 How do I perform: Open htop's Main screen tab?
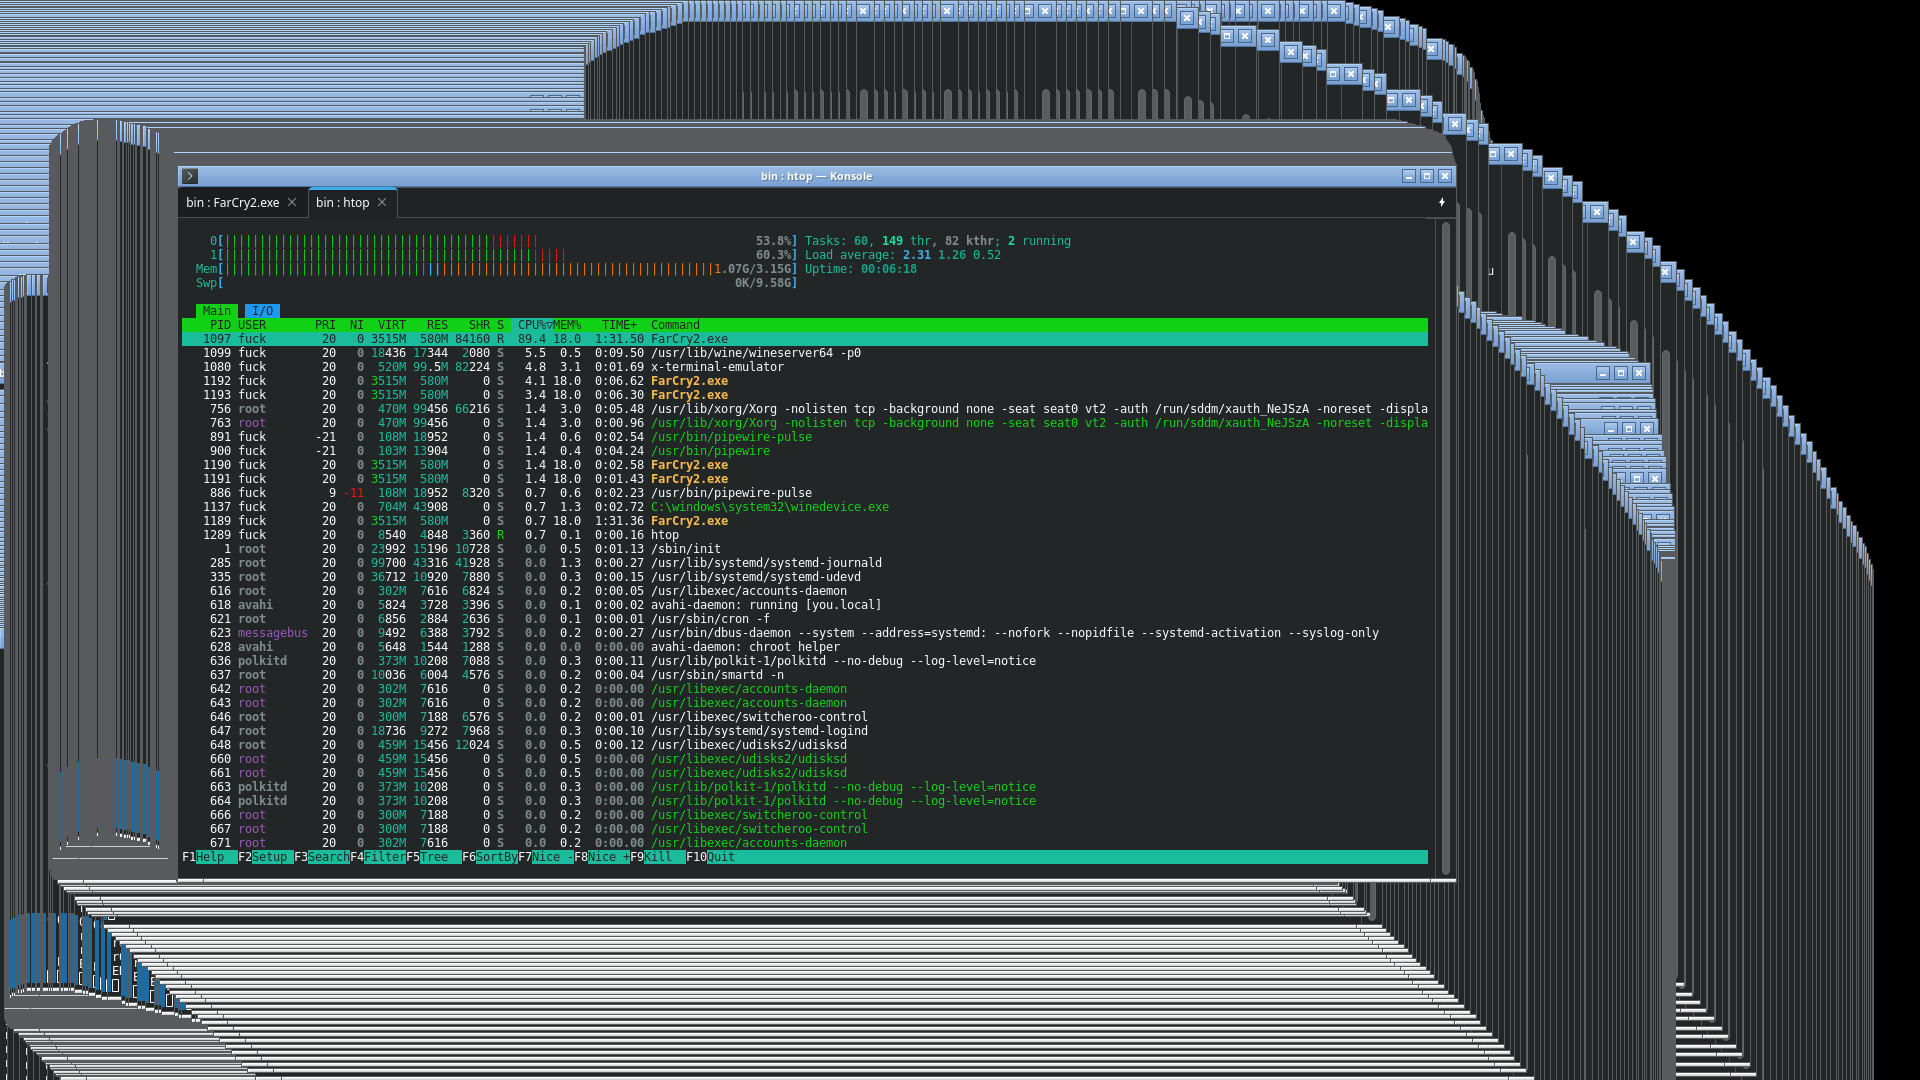217,311
